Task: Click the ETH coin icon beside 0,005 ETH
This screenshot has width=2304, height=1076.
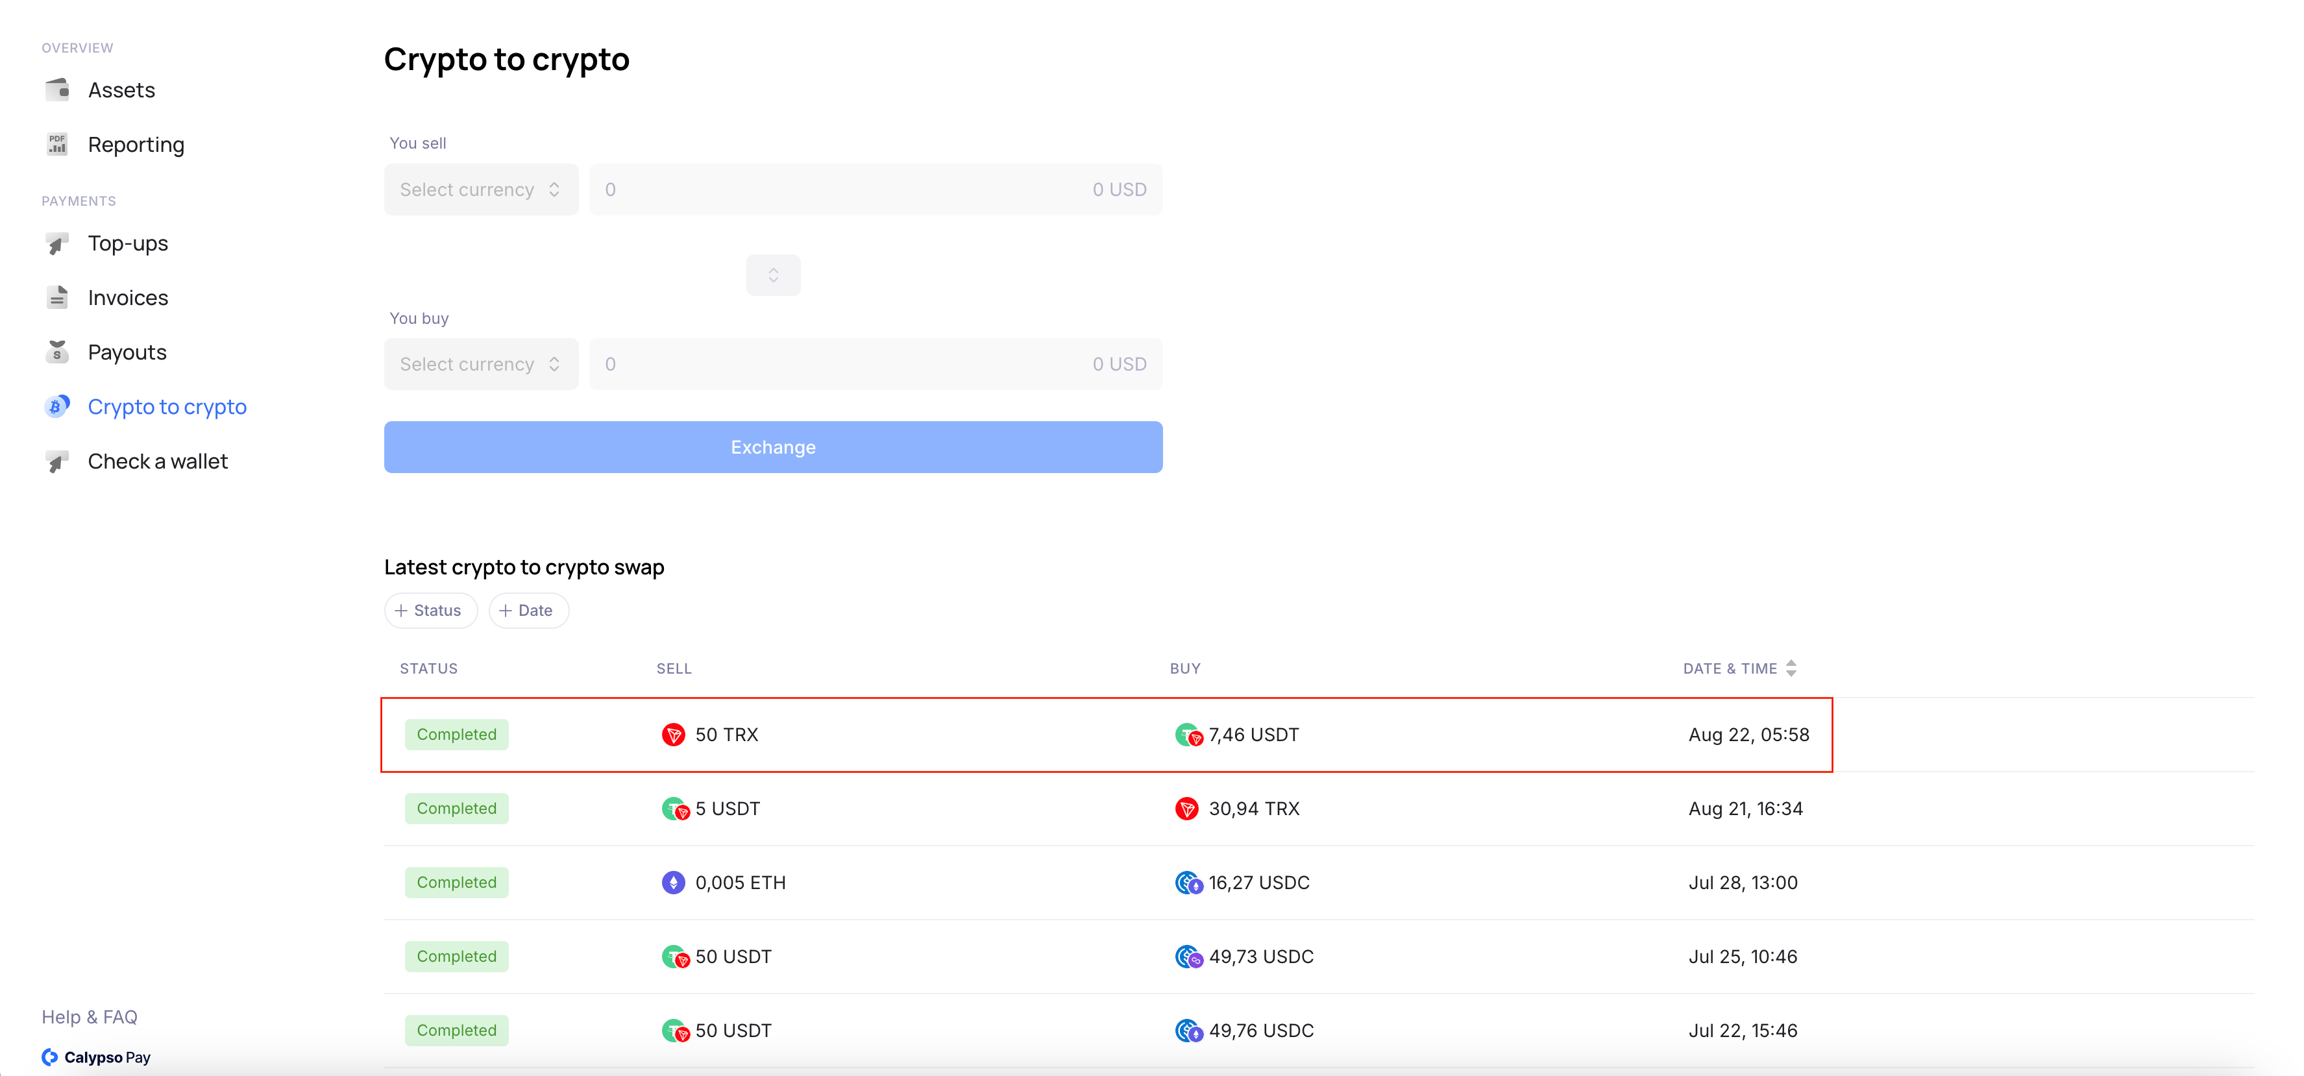Action: click(x=673, y=883)
